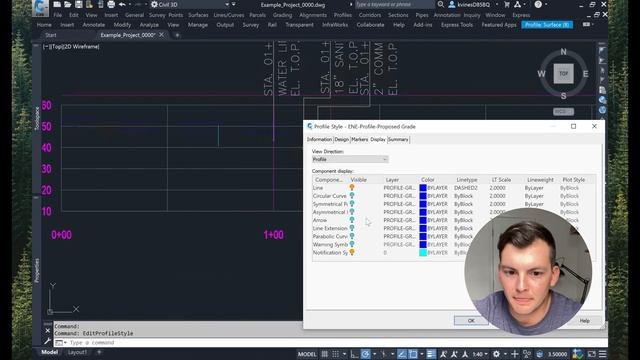Click the Open file folder icon
The height and width of the screenshot is (360, 640).
click(x=68, y=4)
